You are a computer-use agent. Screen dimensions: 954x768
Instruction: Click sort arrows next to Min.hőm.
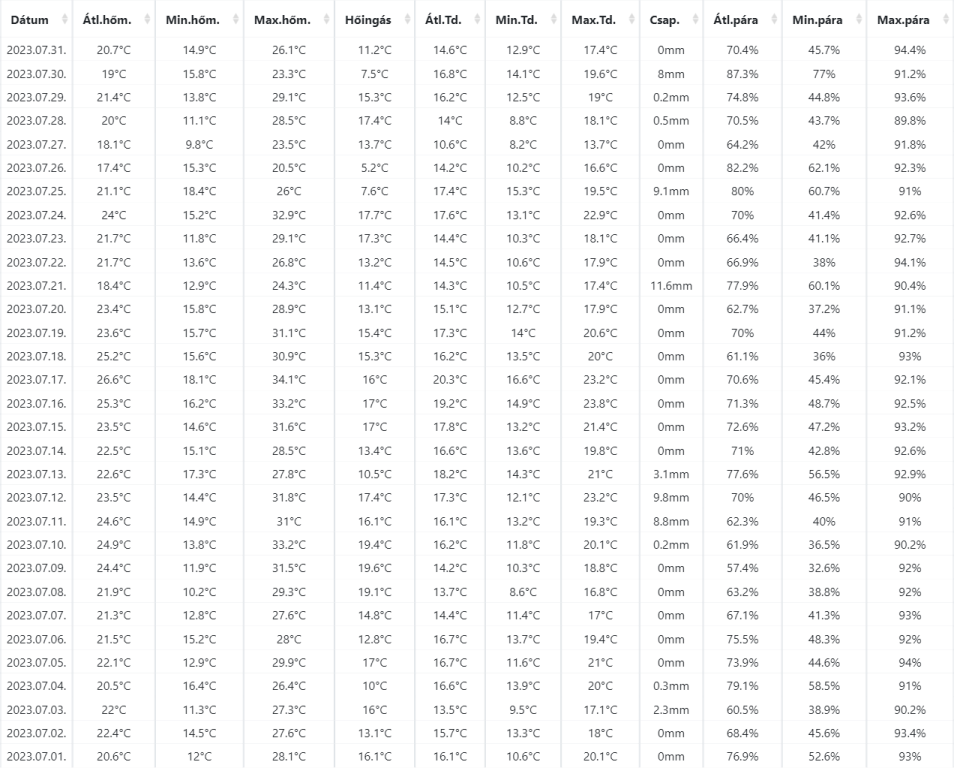tap(236, 19)
